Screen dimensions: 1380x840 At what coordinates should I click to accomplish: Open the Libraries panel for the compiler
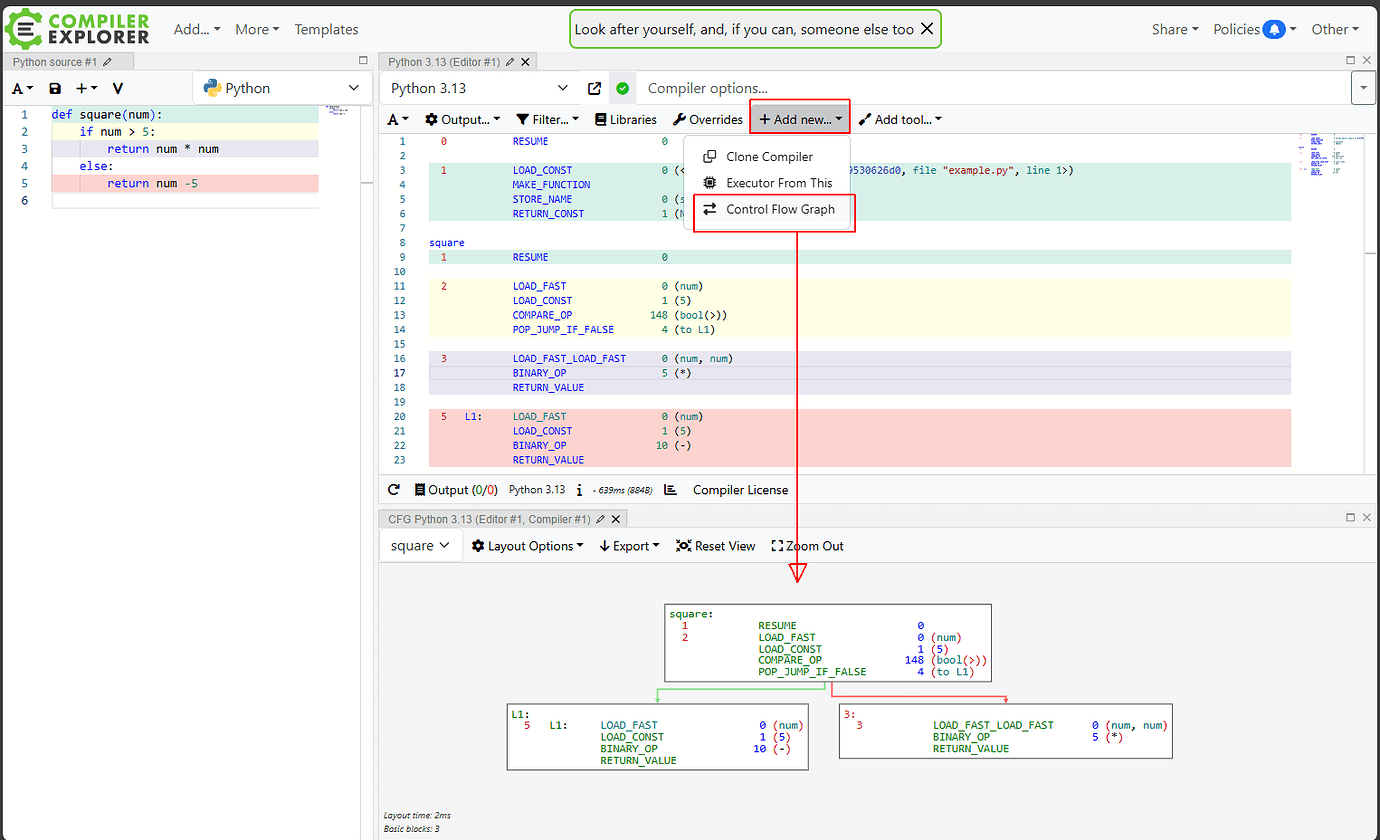tap(625, 119)
